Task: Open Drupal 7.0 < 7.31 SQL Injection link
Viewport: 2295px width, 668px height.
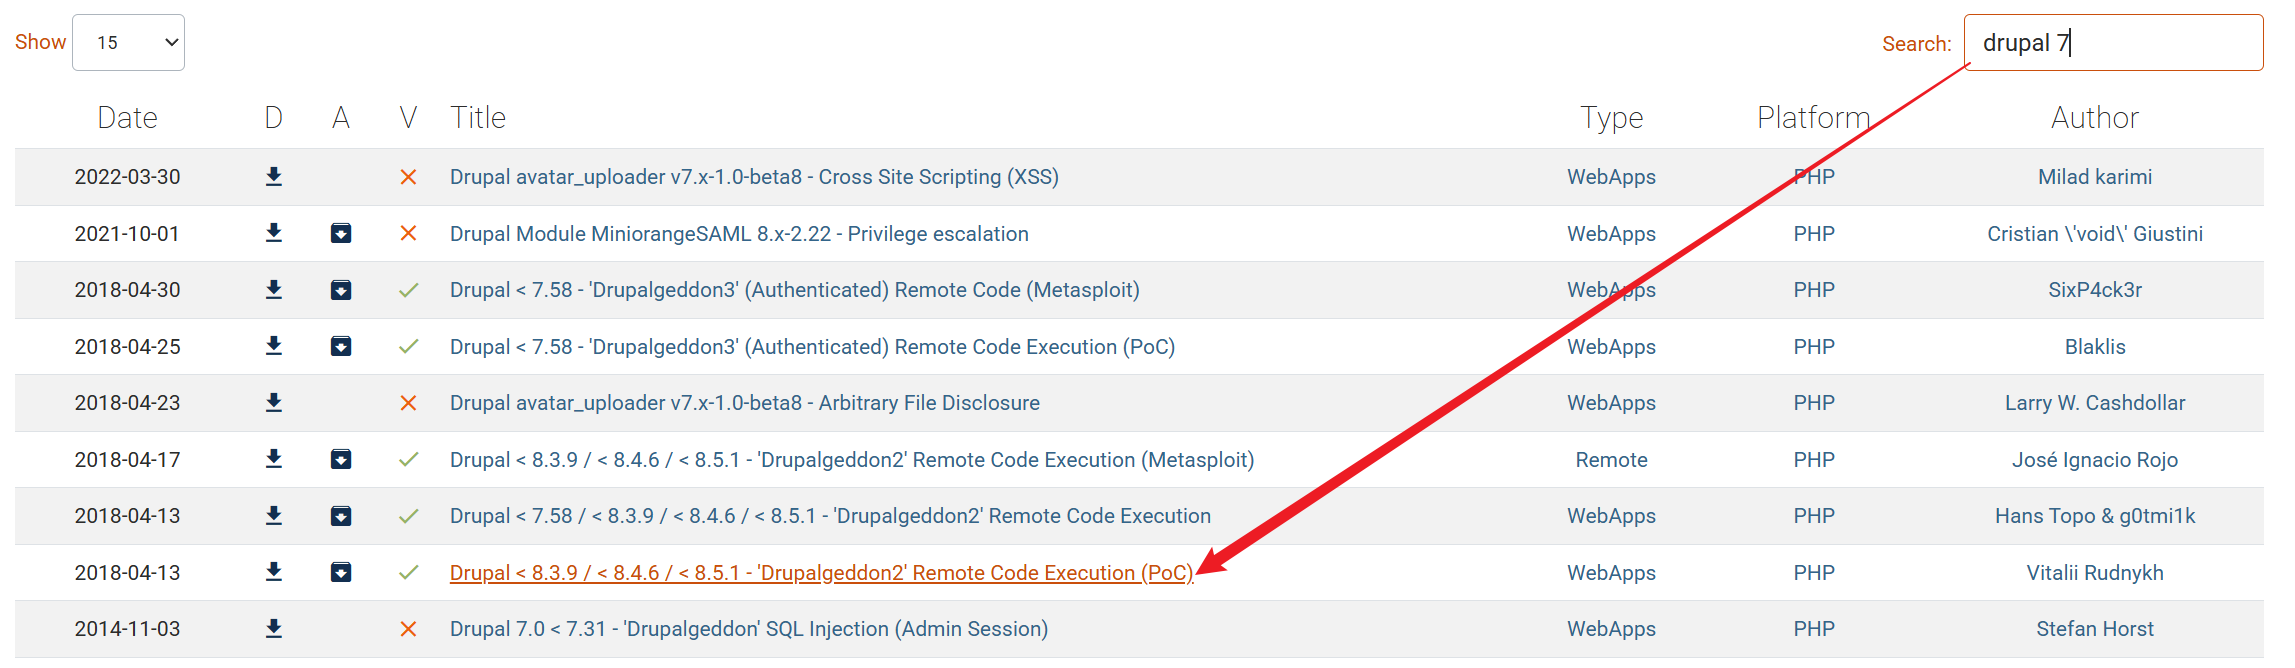Action: pyautogui.click(x=748, y=629)
